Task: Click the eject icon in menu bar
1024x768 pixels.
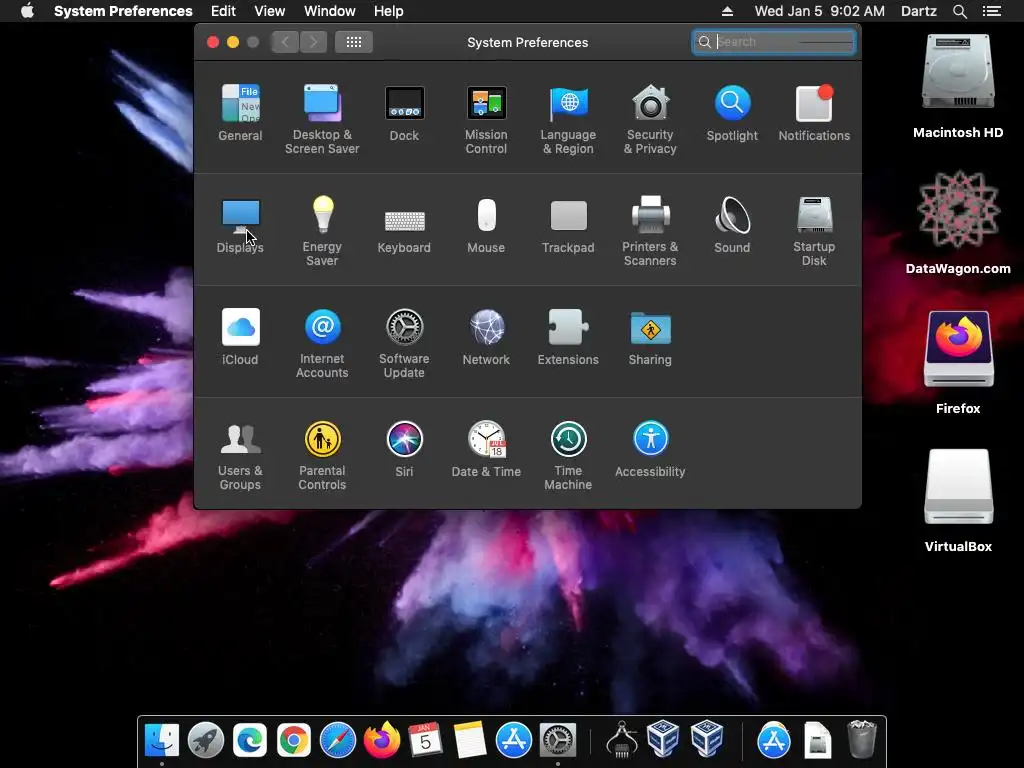Action: (728, 11)
